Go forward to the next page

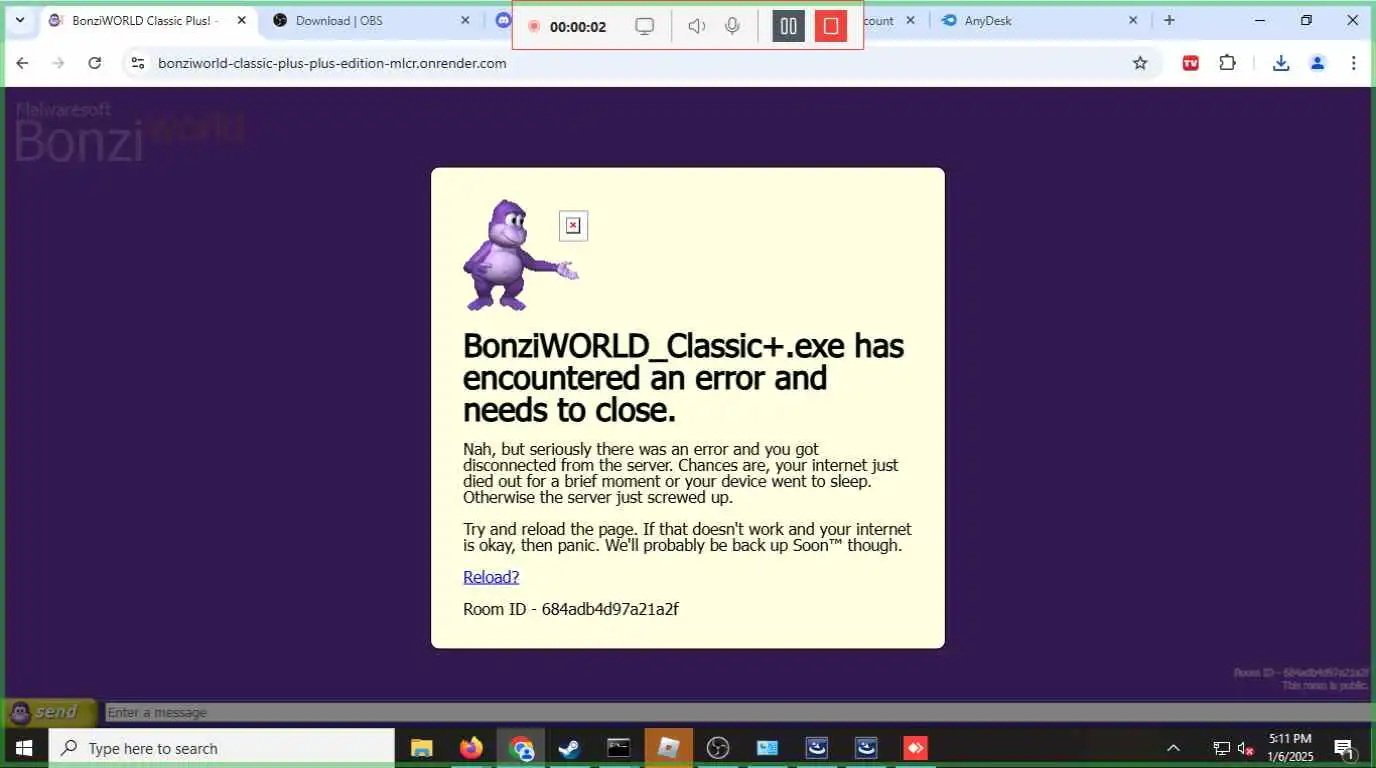pyautogui.click(x=58, y=63)
